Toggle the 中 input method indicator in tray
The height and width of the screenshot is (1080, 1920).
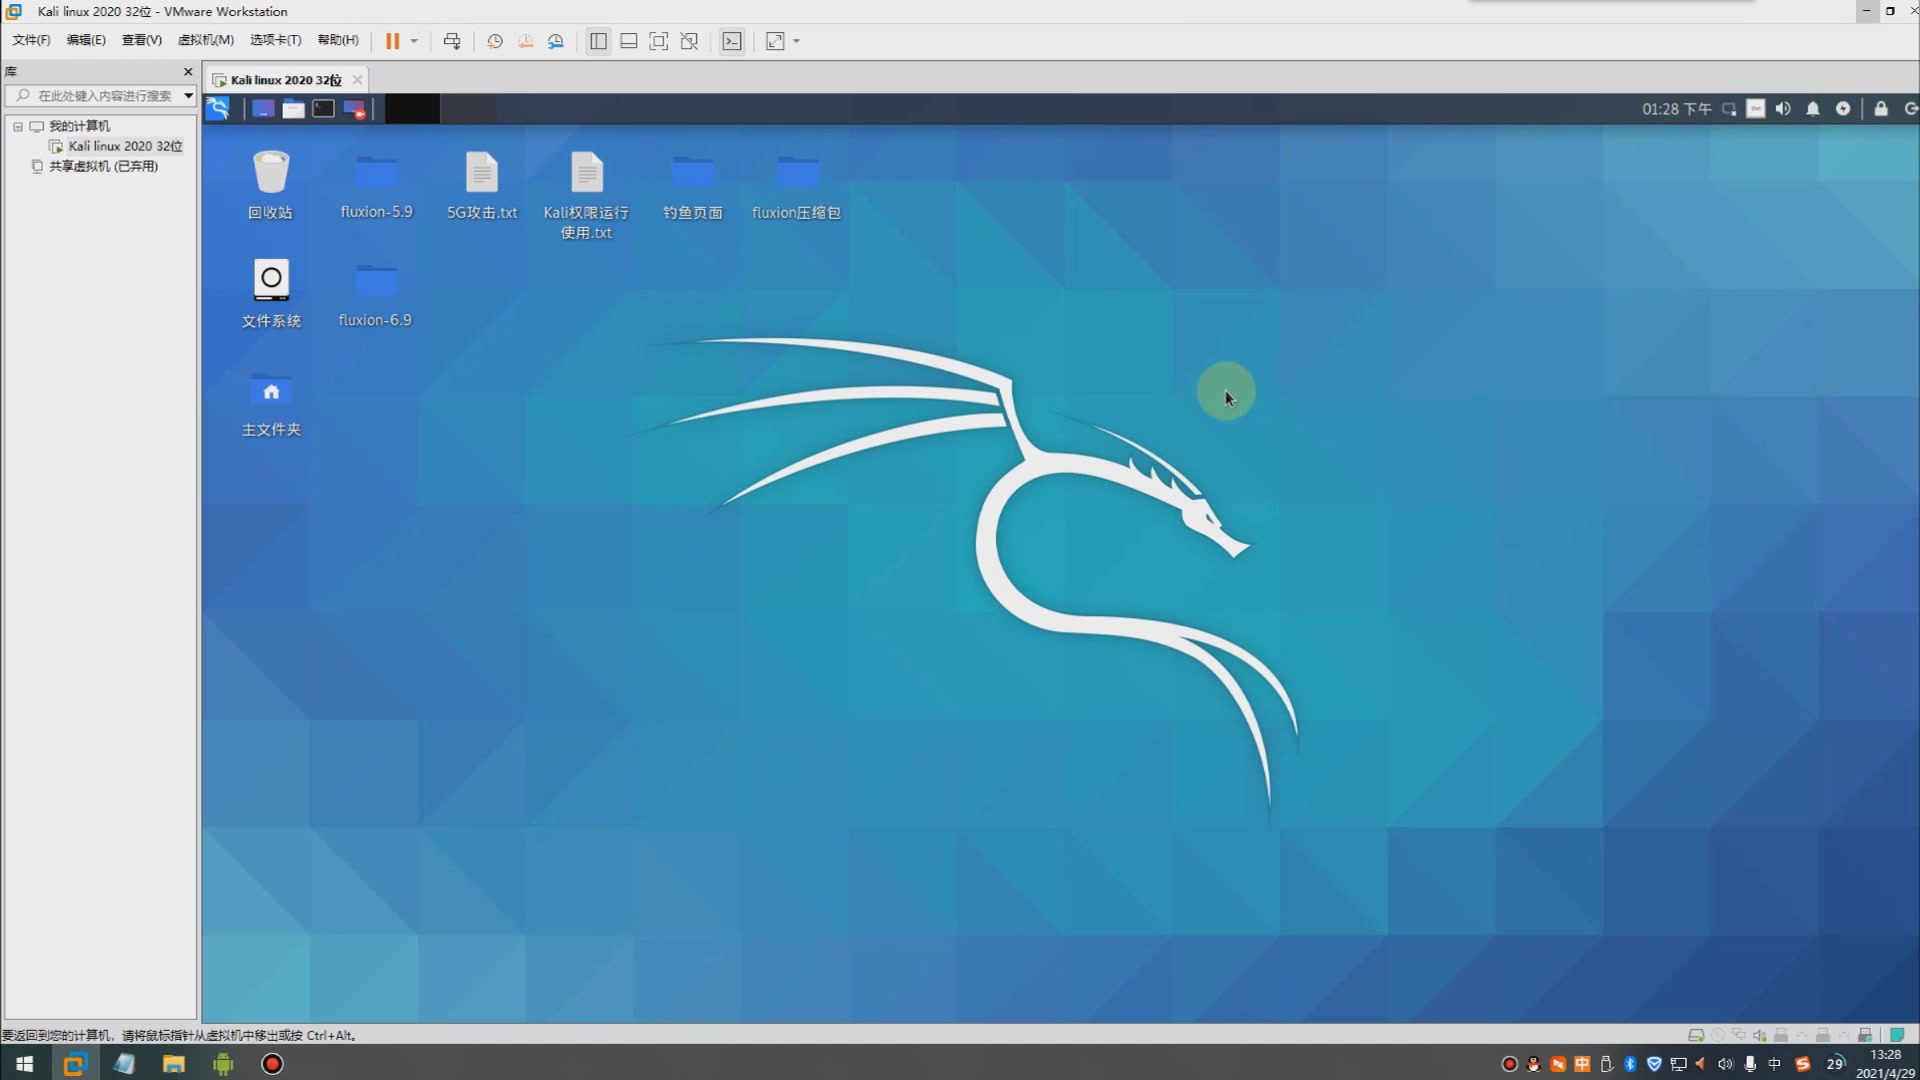coord(1775,1064)
